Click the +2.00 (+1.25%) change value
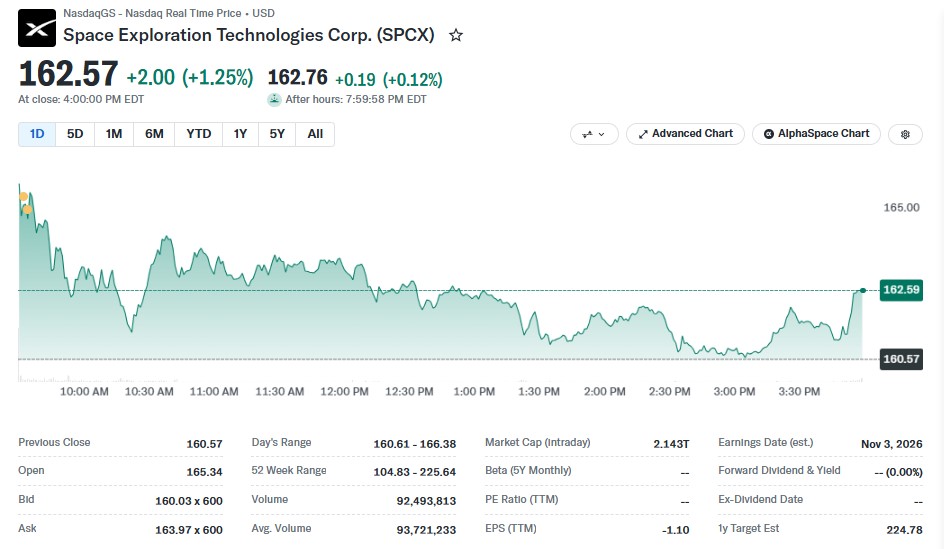The image size is (944, 549). tap(190, 78)
